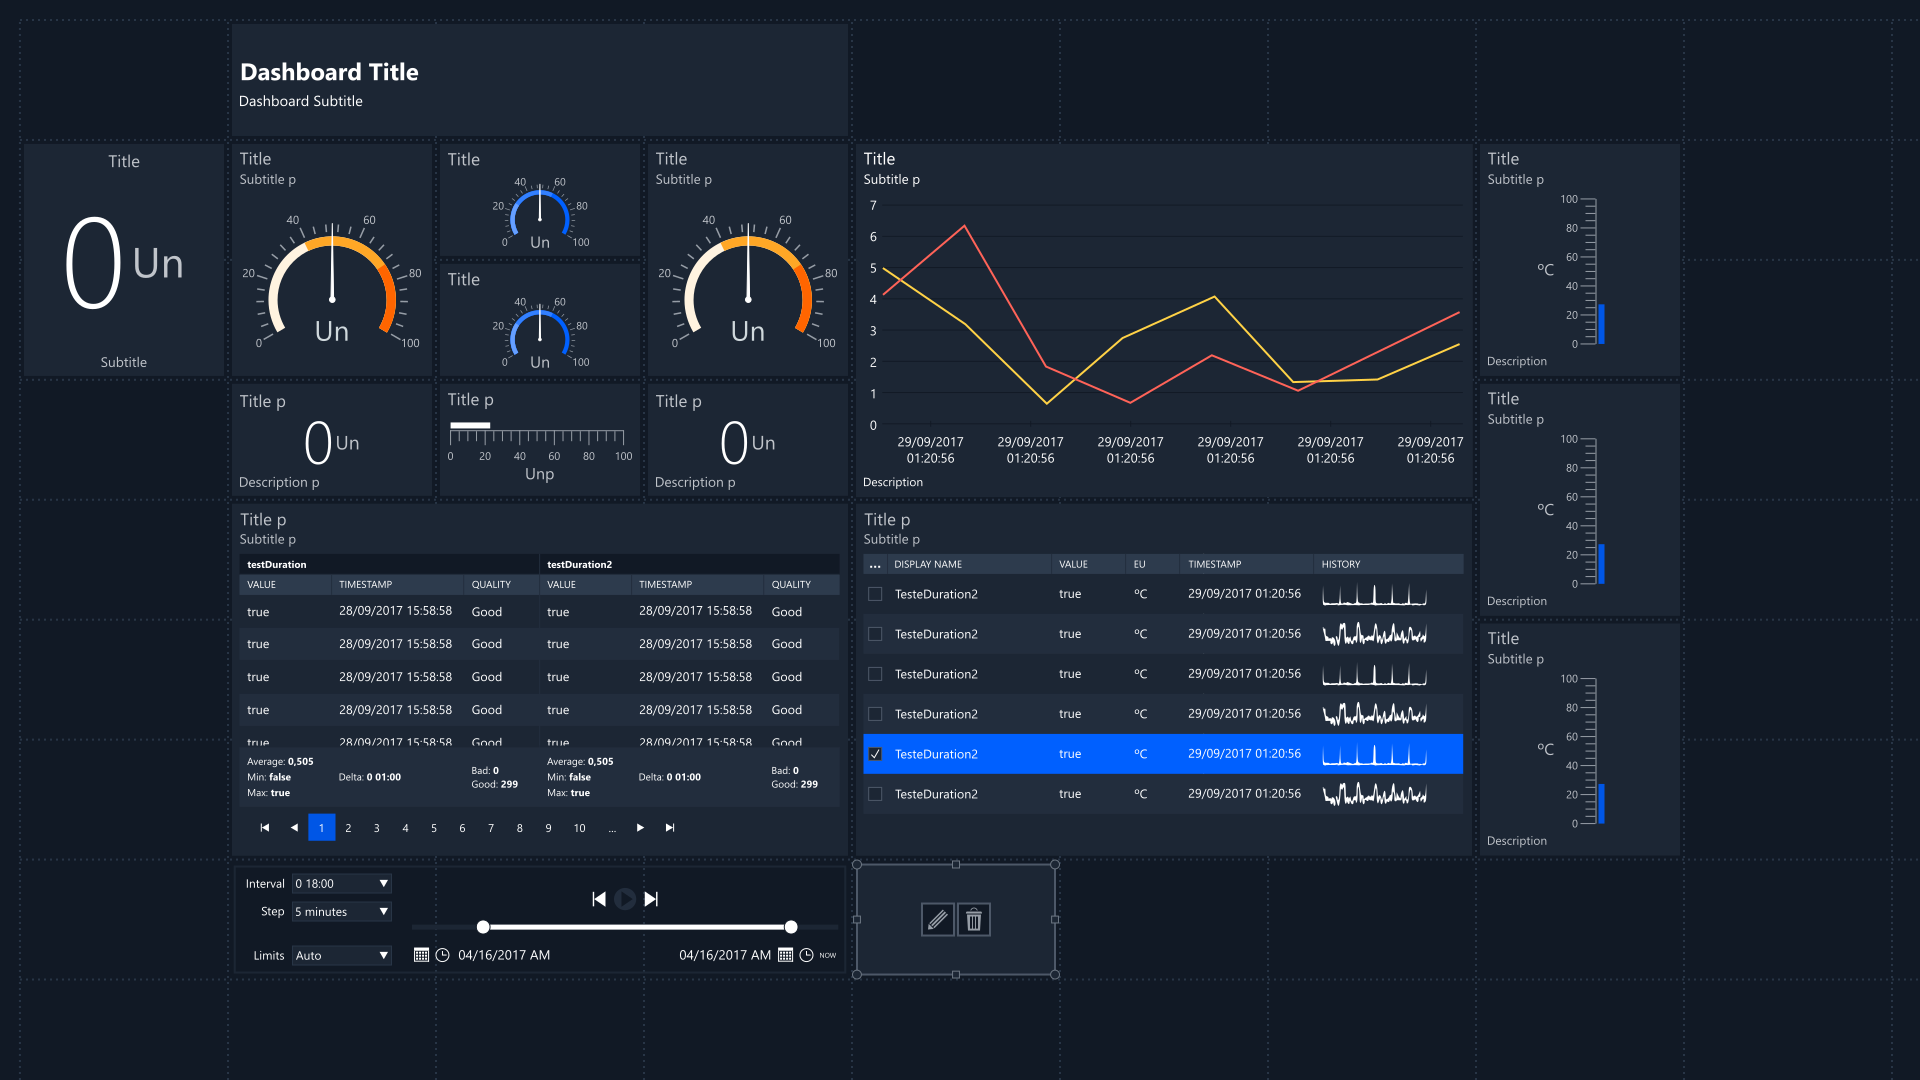Sort by the DISPLAY NAME column header

[x=928, y=564]
